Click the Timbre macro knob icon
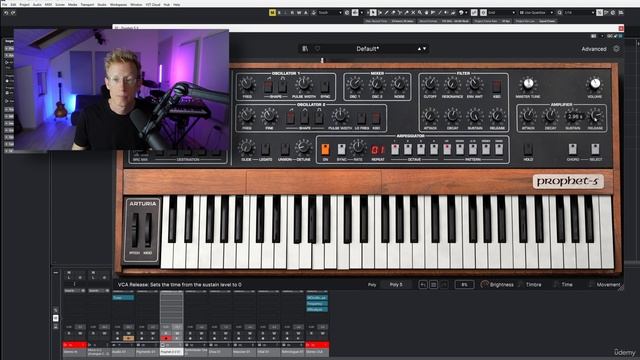 coord(521,284)
